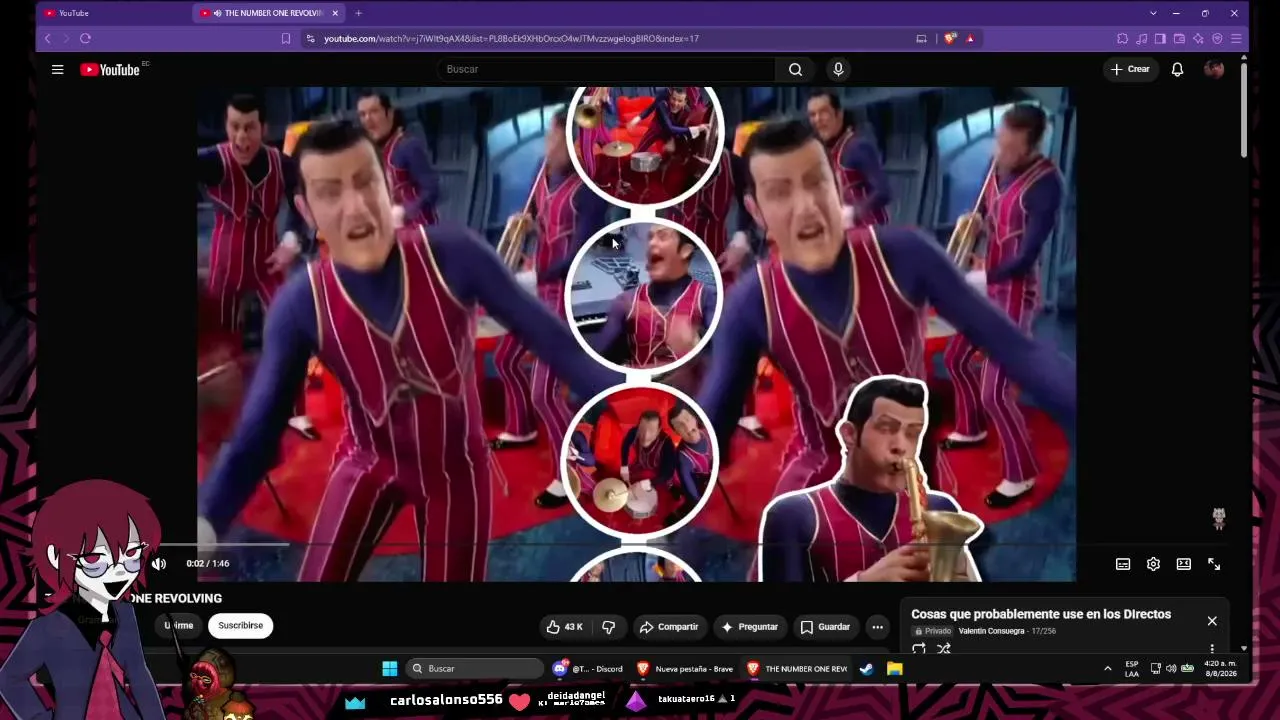Dislike the video

tap(608, 627)
